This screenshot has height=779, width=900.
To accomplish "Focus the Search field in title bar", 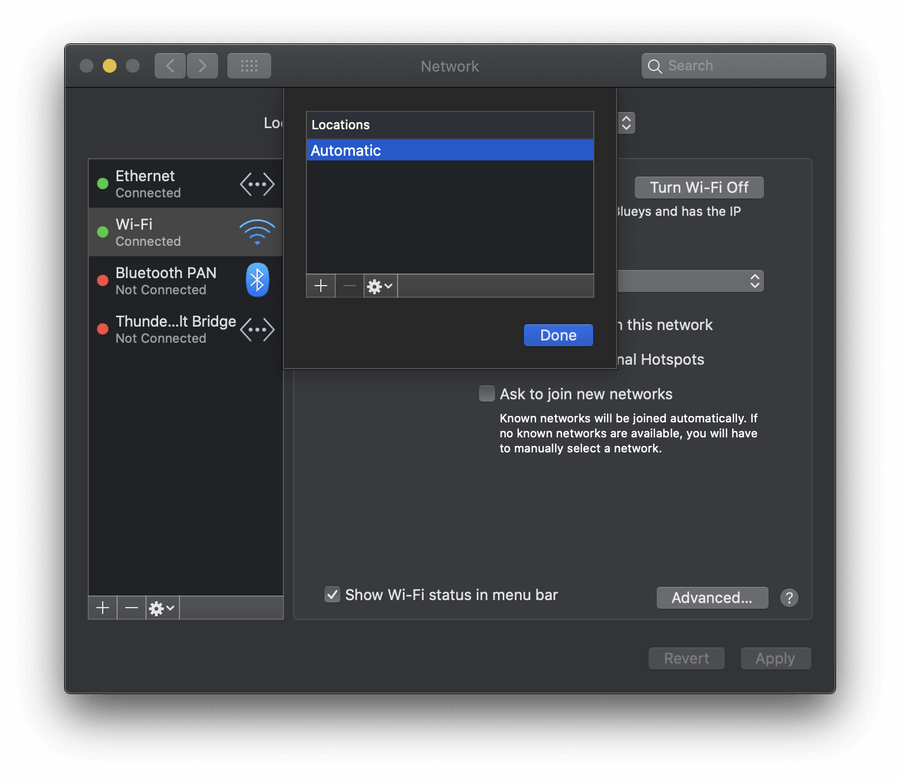I will click(x=734, y=66).
